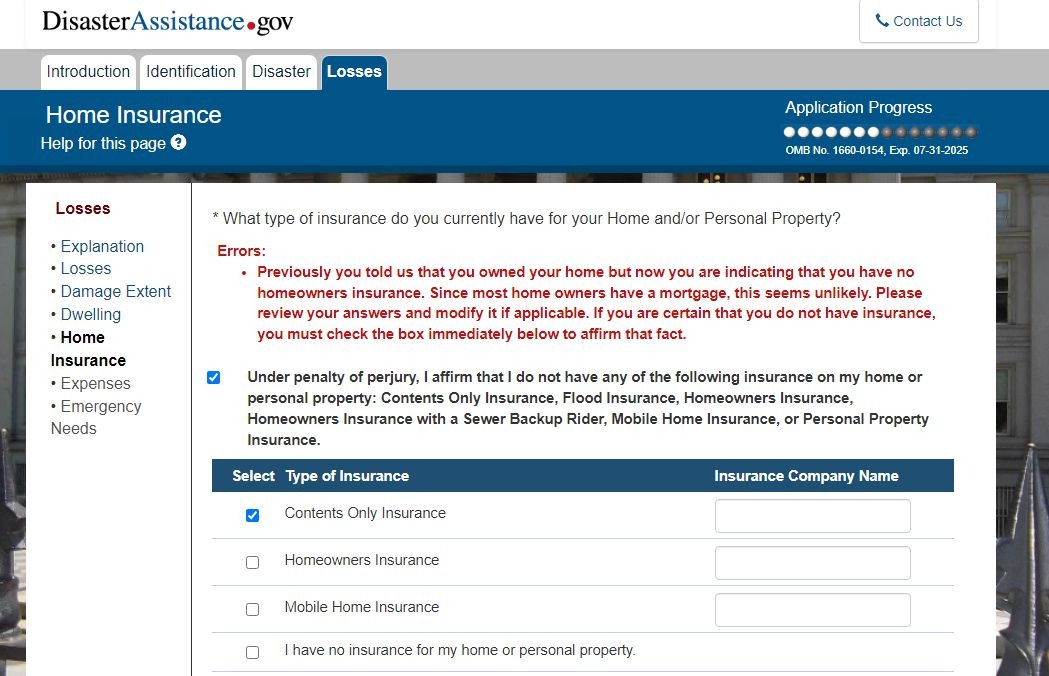The height and width of the screenshot is (676, 1049).
Task: Click the DisasterAssistance.gov logo
Action: 168,21
